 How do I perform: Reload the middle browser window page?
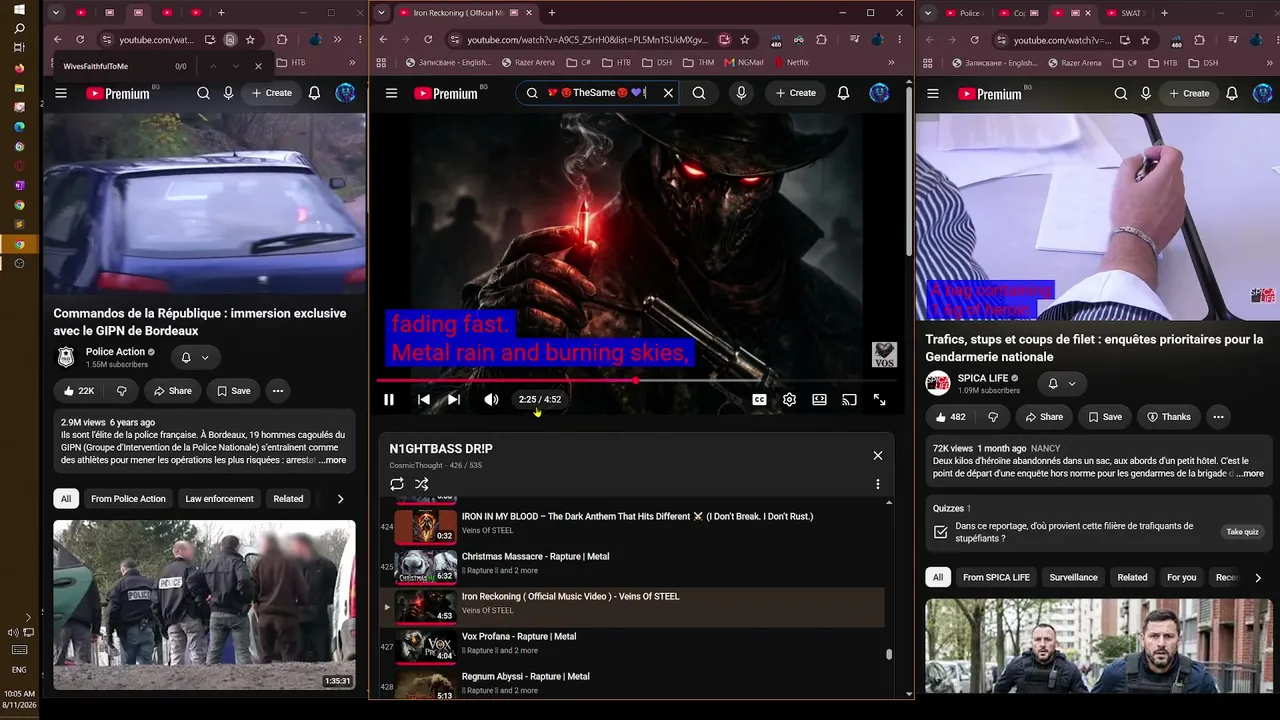tap(428, 40)
